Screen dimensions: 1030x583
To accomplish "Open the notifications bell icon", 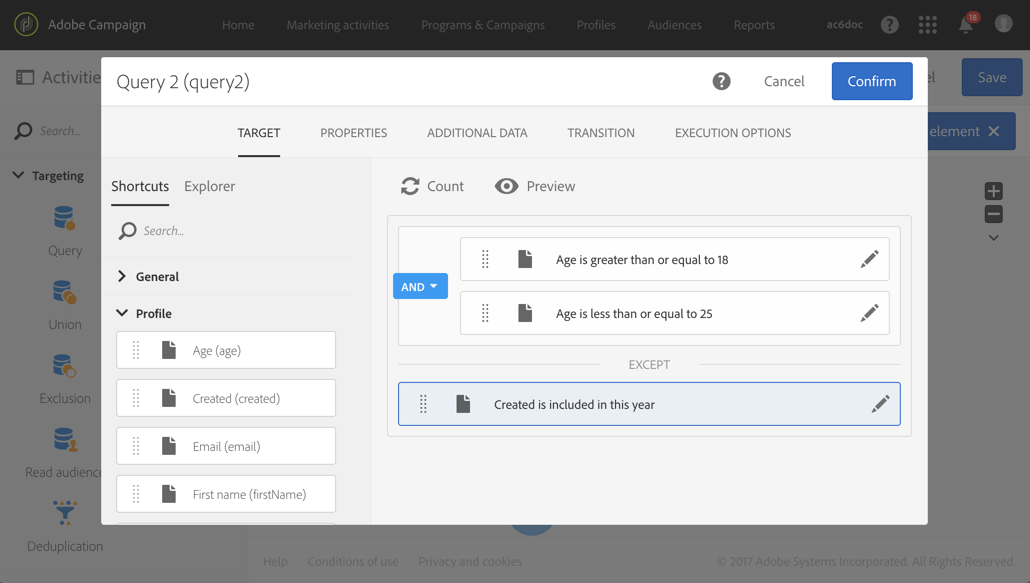I will point(966,25).
